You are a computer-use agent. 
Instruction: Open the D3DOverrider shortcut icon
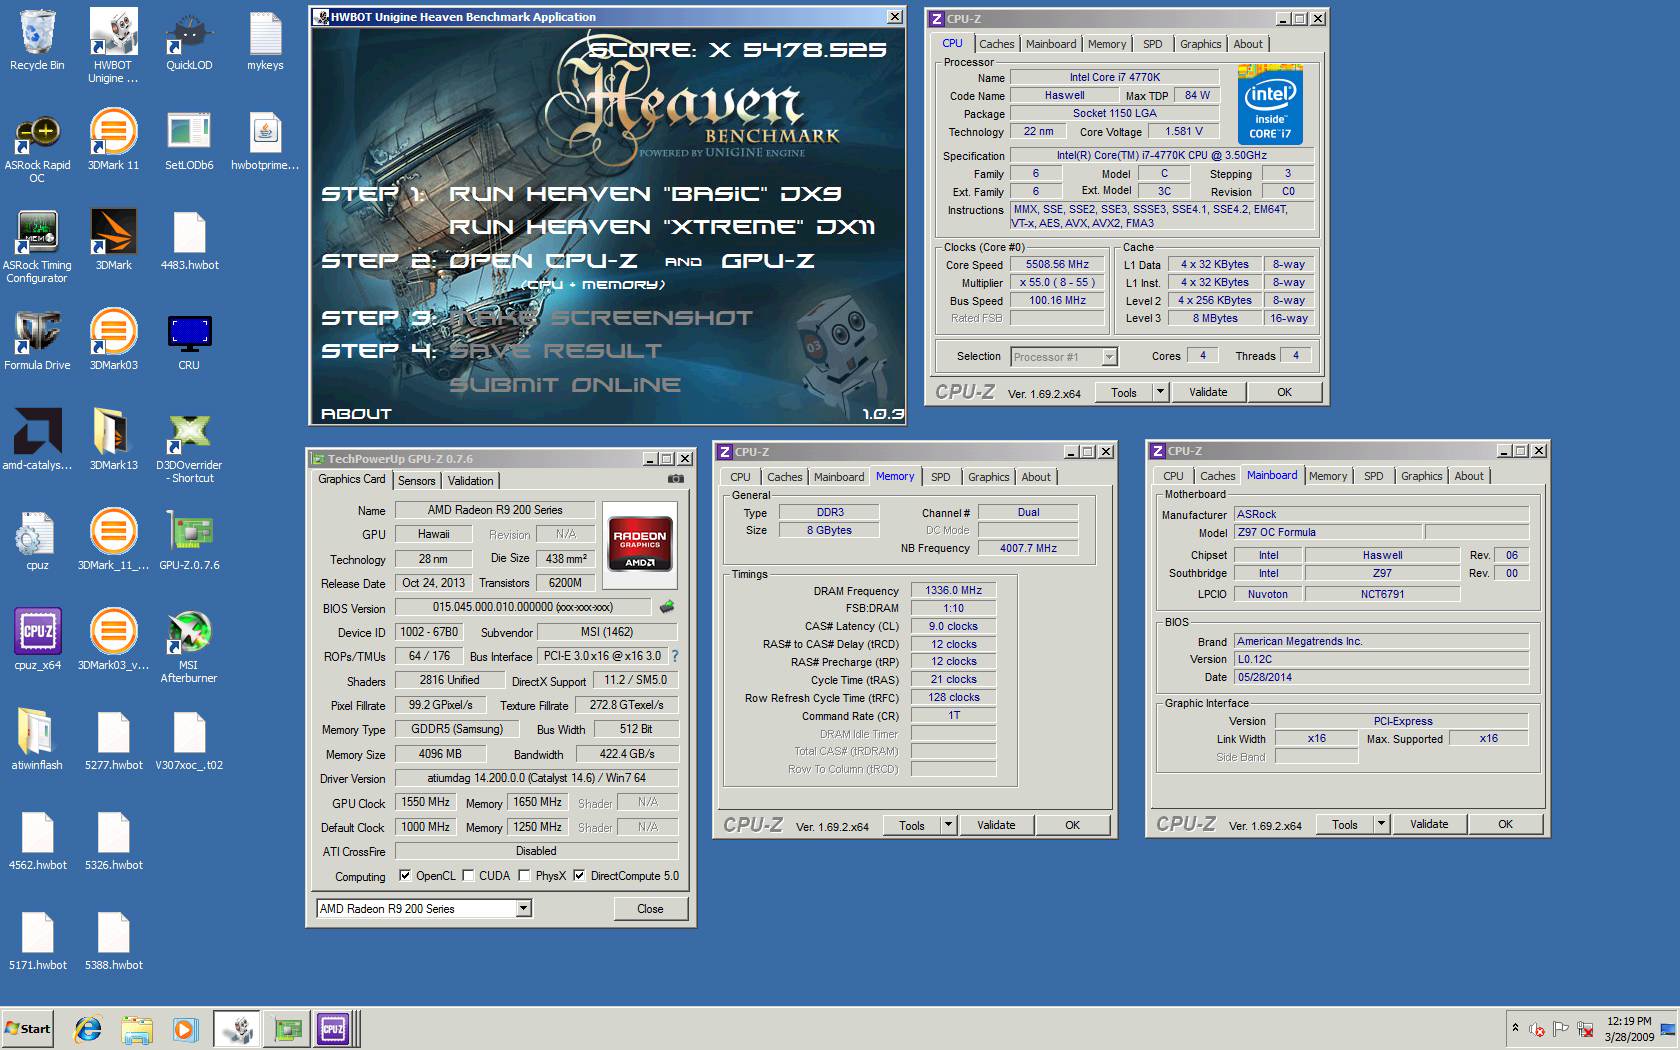coord(189,446)
